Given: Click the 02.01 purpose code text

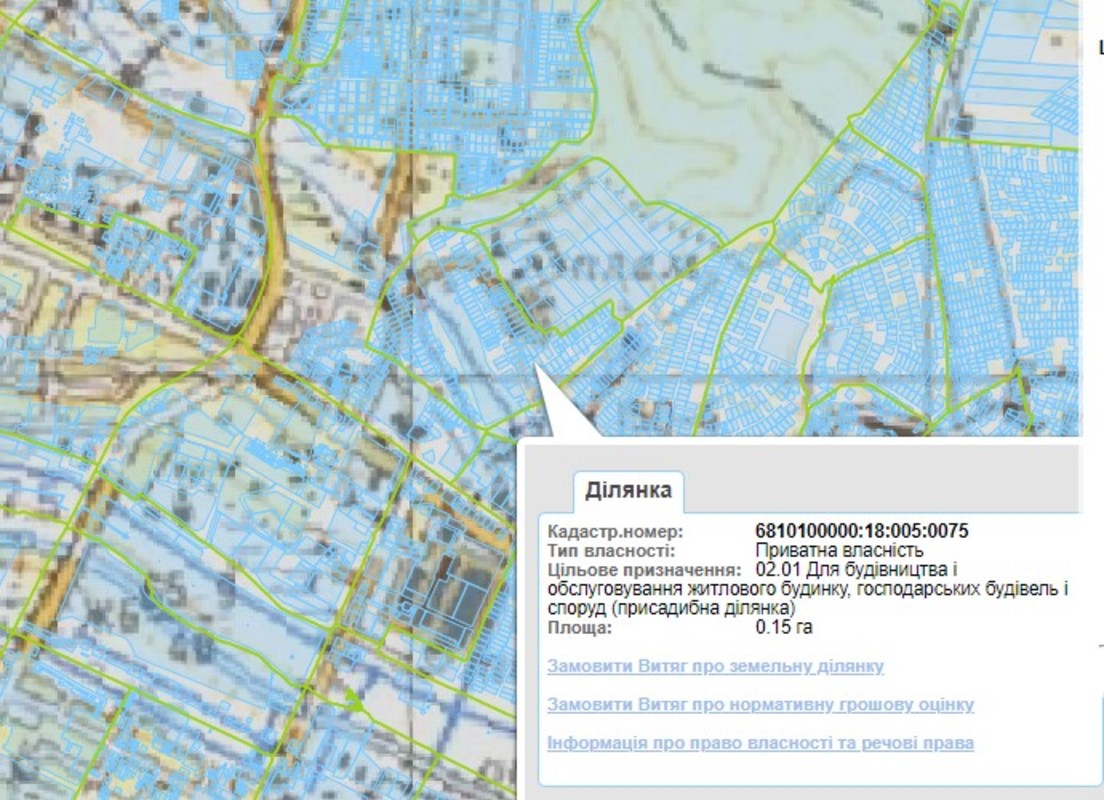Looking at the screenshot, I should point(775,570).
